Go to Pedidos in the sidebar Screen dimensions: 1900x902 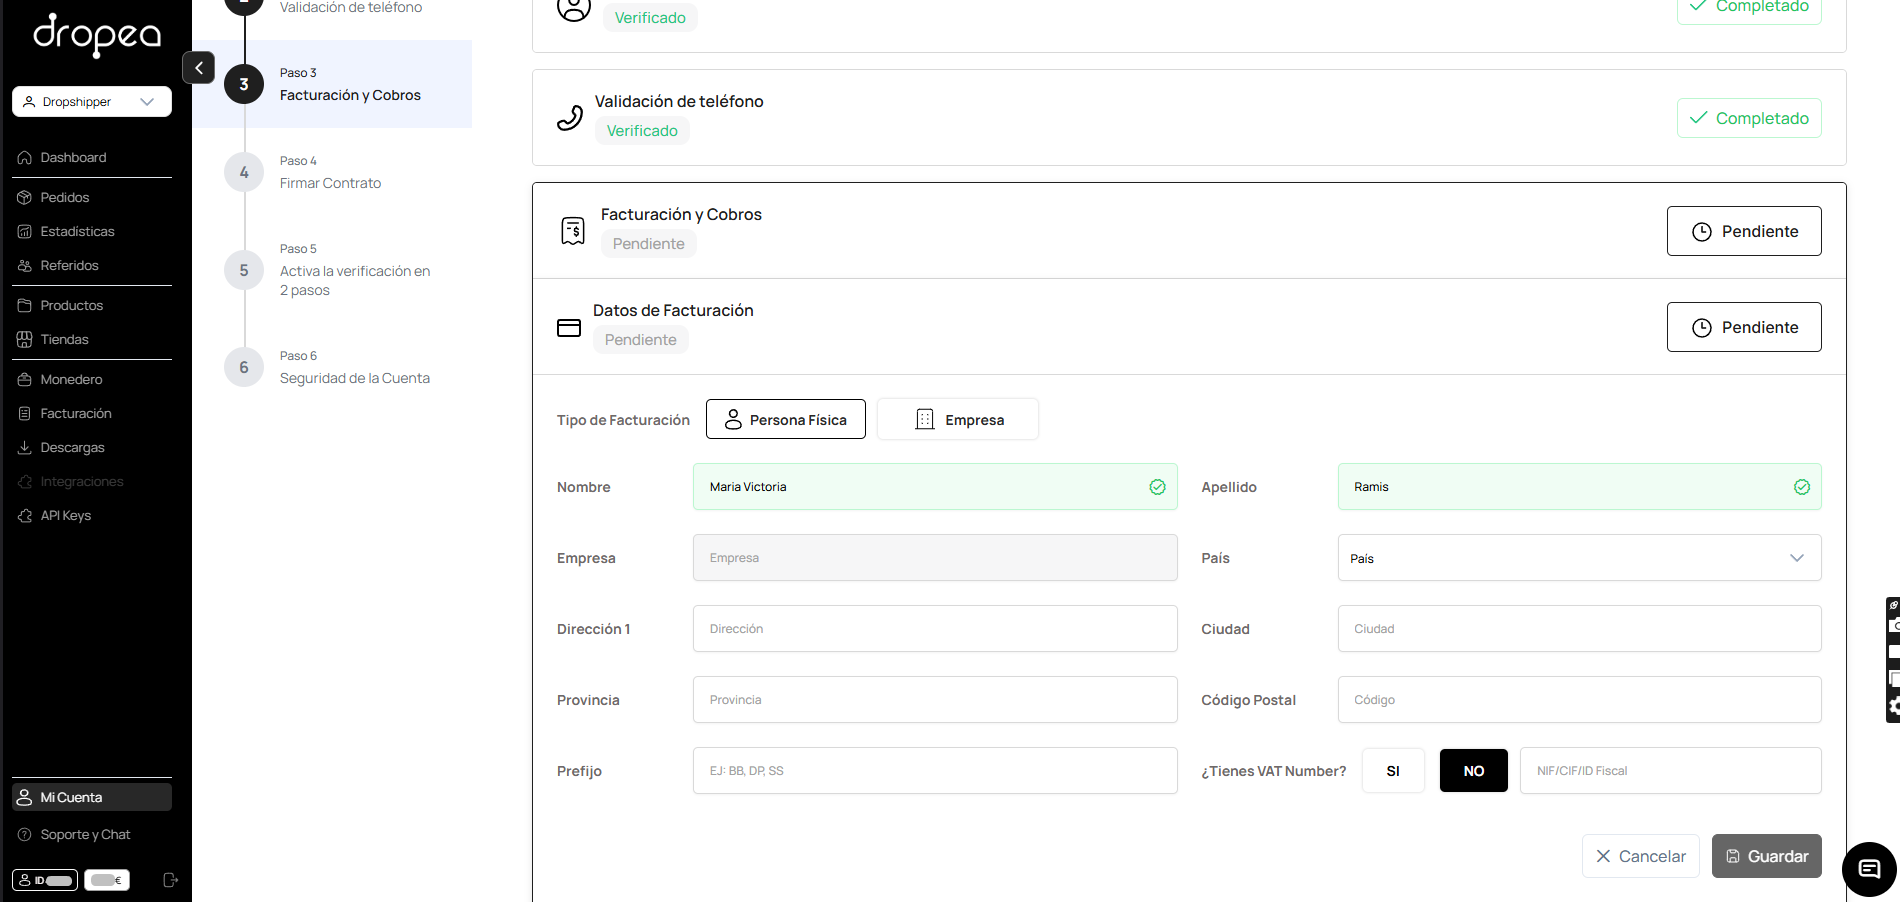(65, 198)
